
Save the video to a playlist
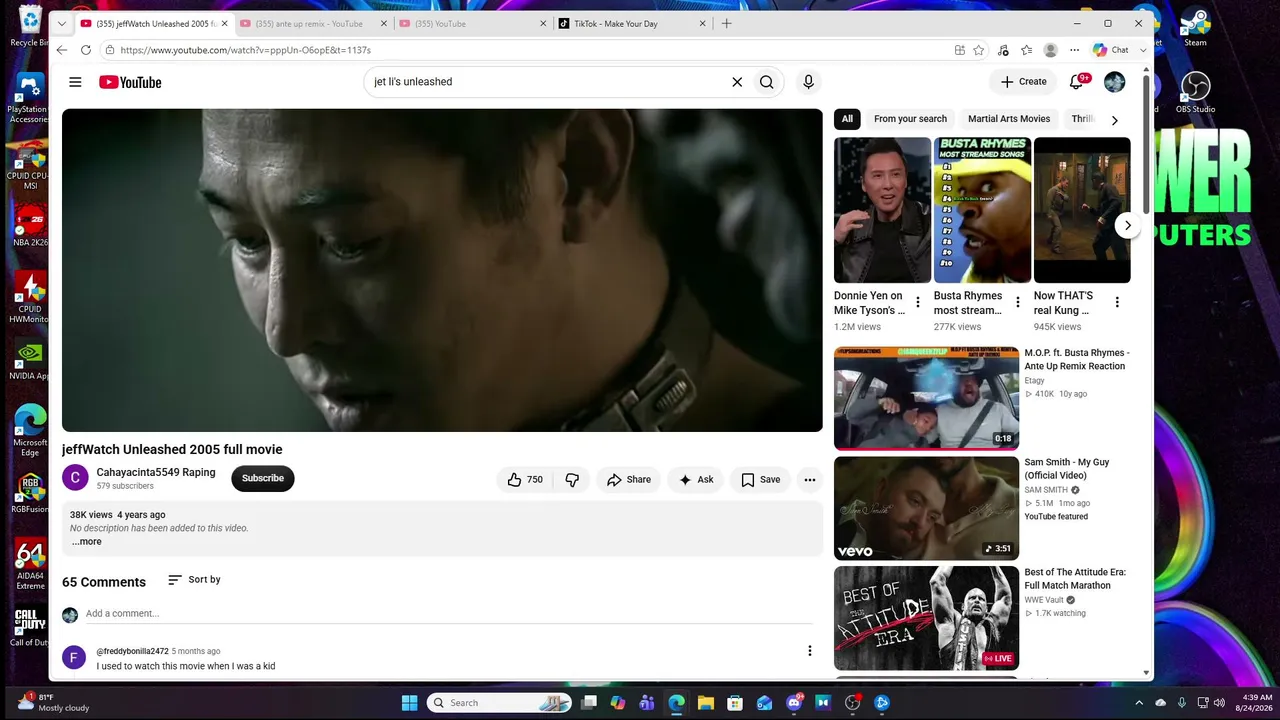pyautogui.click(x=761, y=480)
